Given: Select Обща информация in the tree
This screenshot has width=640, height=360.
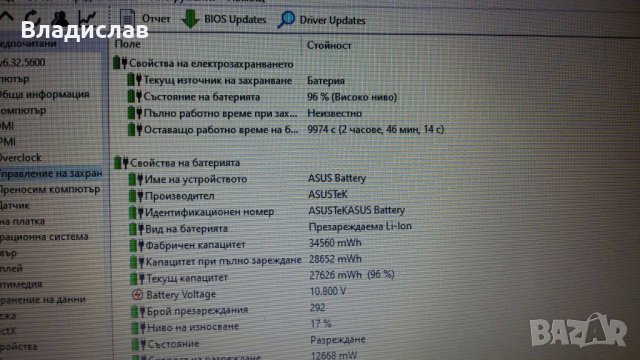Looking at the screenshot, I should click(44, 94).
